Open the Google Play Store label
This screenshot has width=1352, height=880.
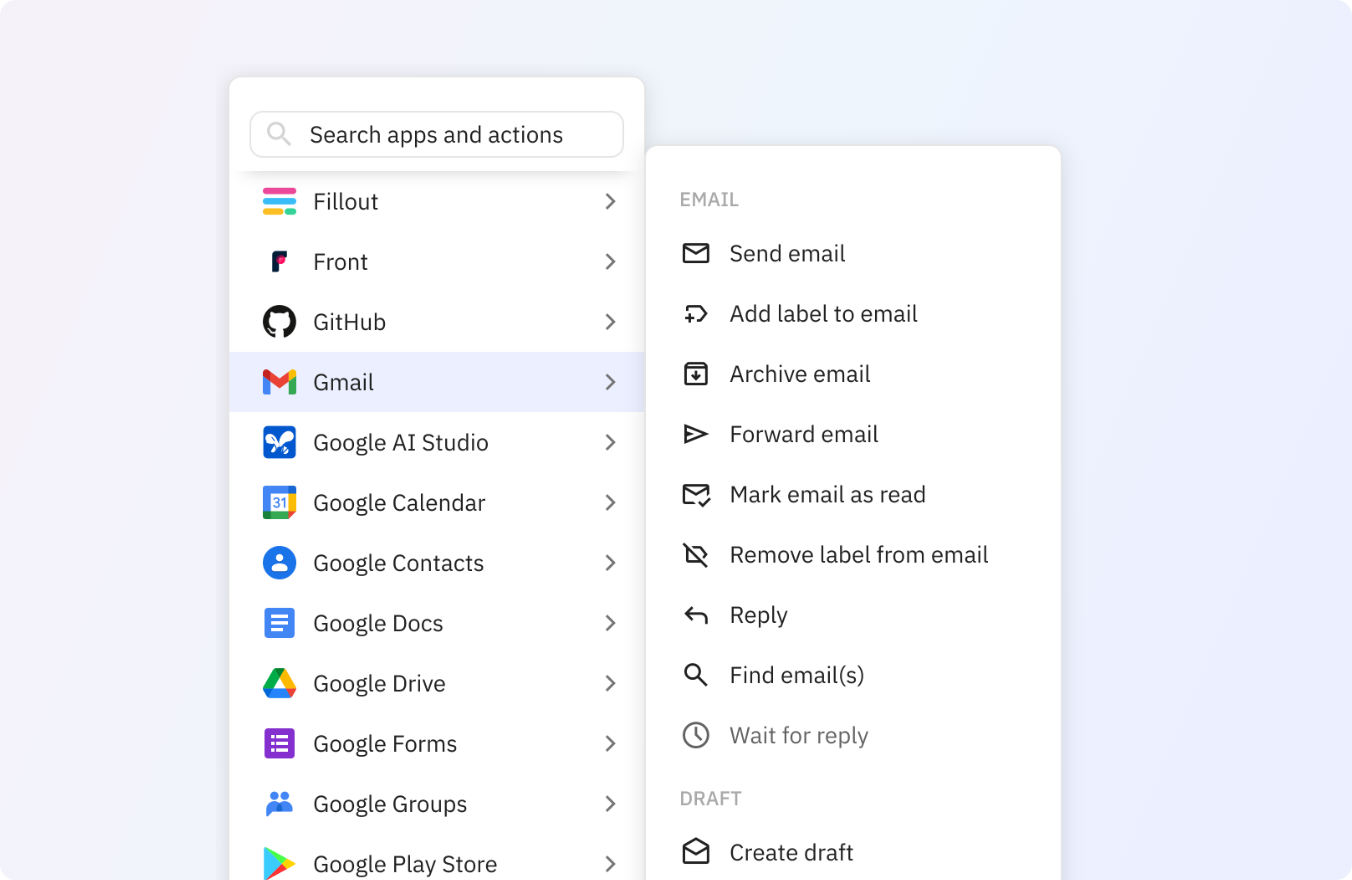[405, 864]
